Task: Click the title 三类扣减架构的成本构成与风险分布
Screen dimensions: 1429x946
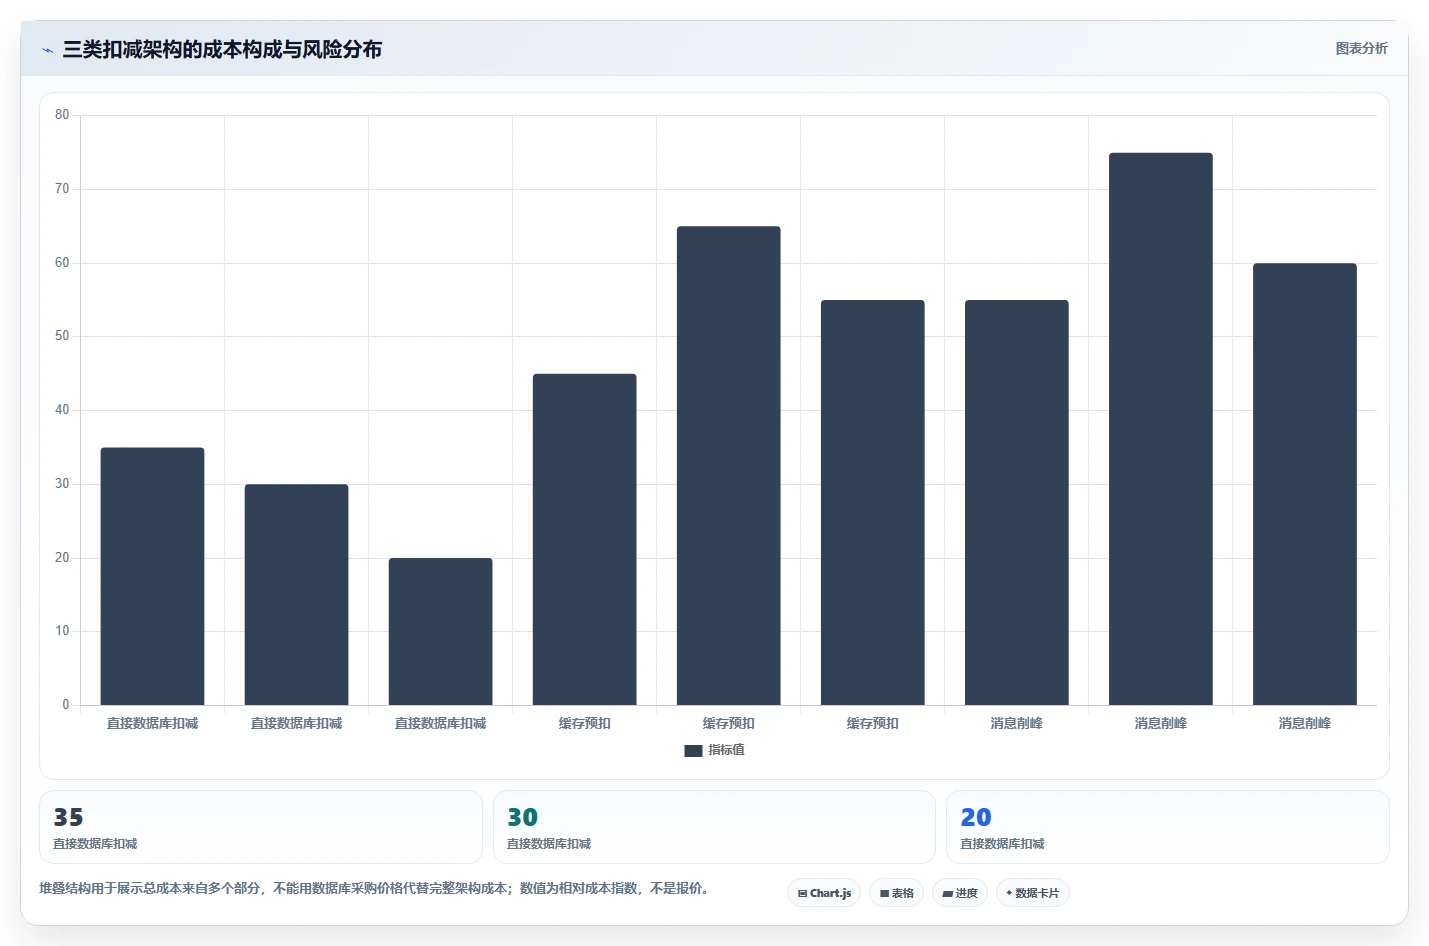Action: tap(222, 49)
